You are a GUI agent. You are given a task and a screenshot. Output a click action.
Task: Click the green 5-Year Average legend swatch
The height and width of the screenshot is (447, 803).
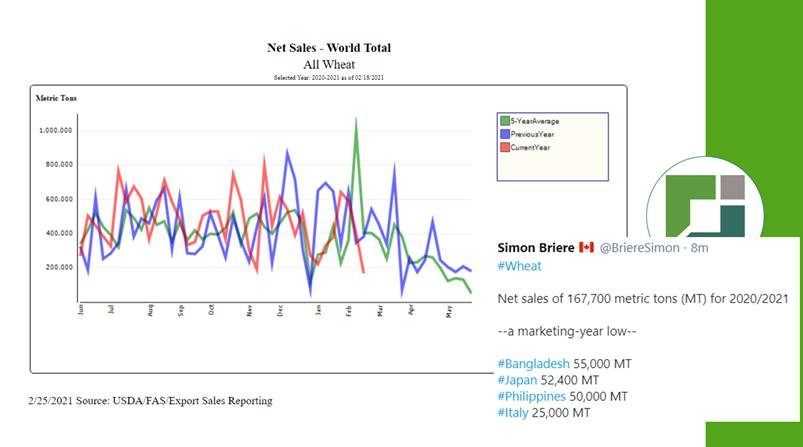tap(506, 121)
